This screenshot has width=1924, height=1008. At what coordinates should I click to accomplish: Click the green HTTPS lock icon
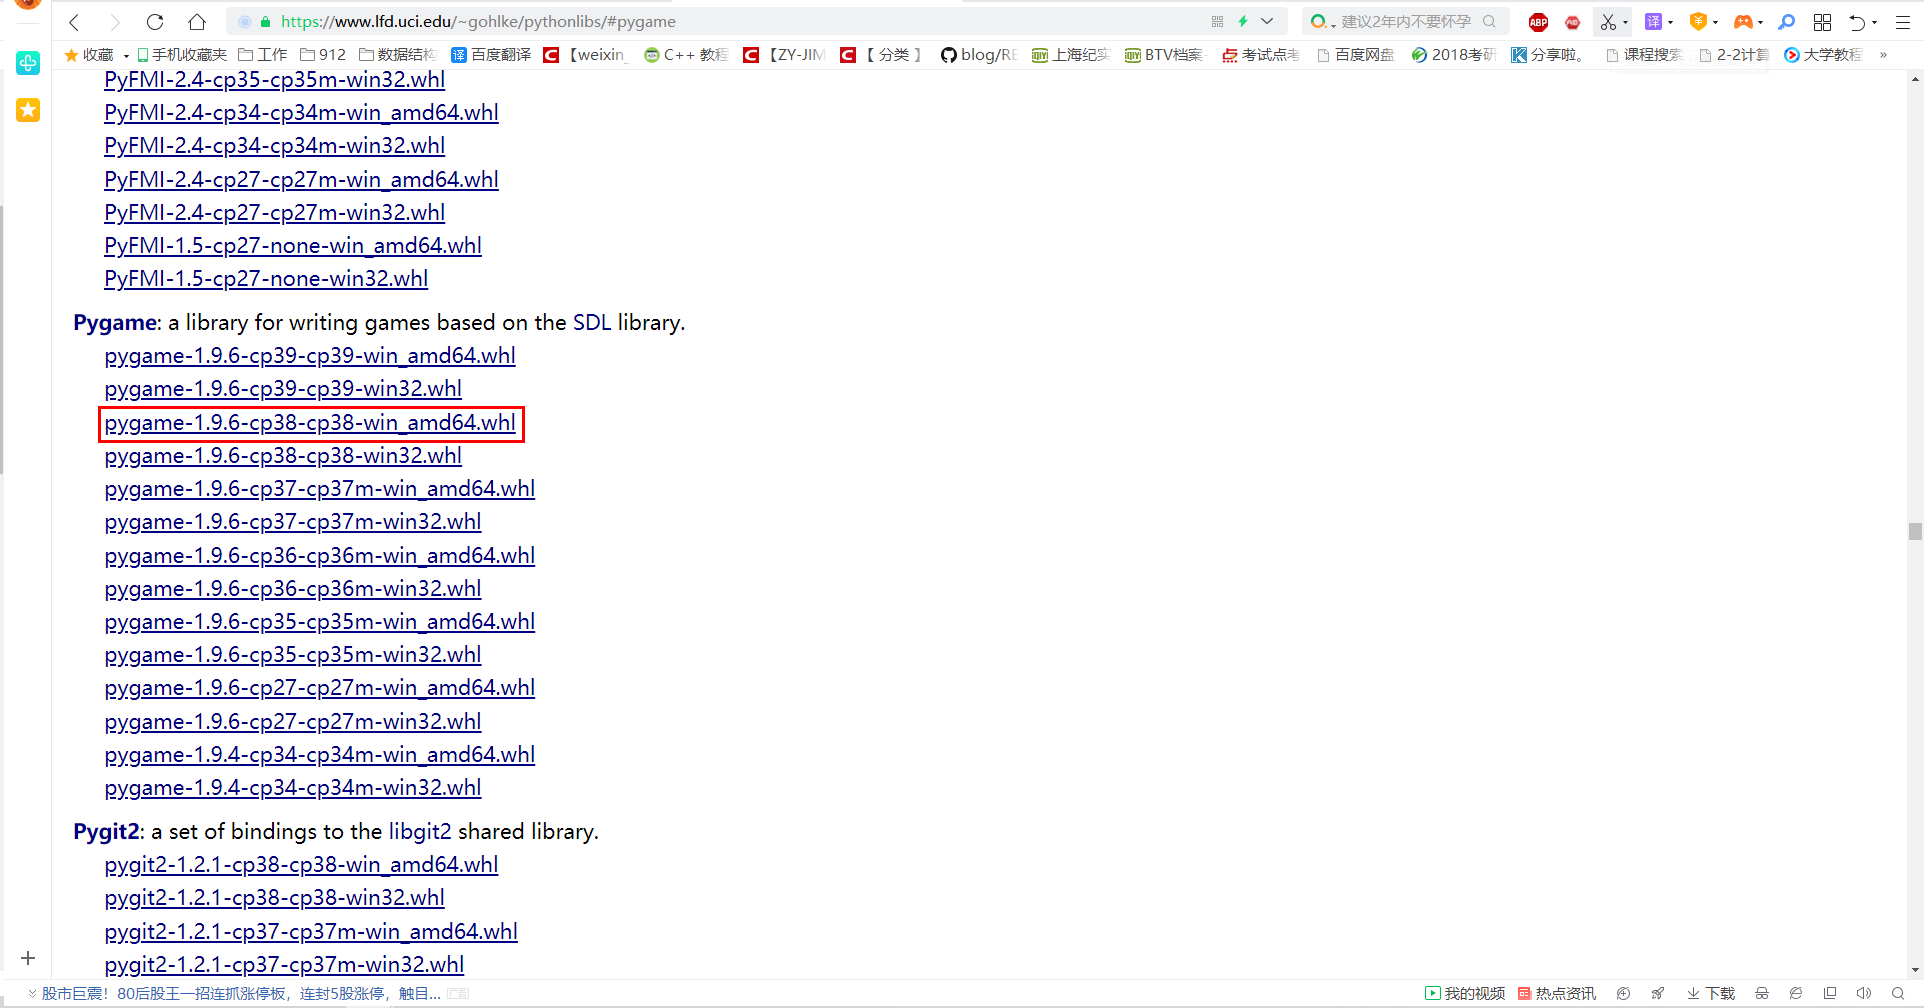click(265, 22)
